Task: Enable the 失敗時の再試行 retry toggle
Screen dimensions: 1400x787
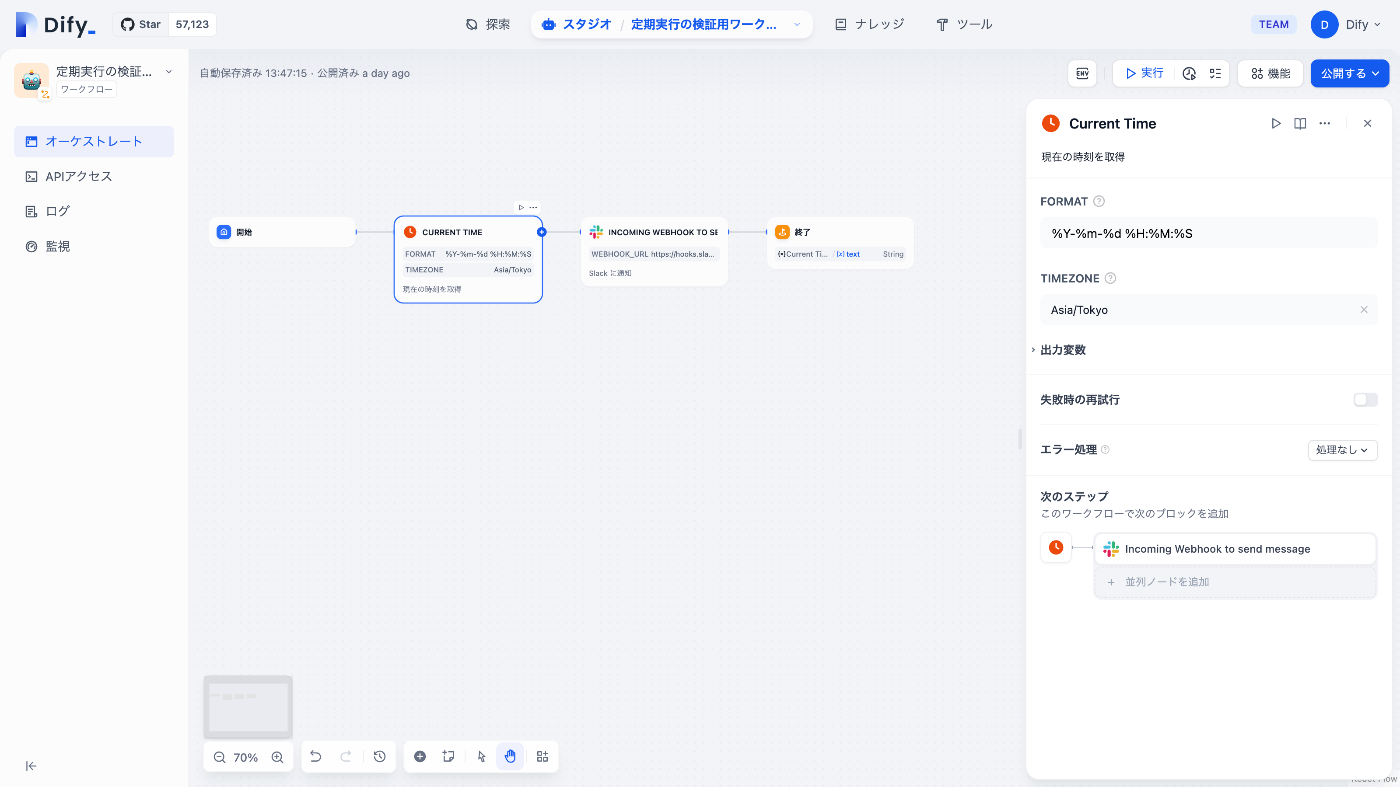Action: (x=1364, y=399)
